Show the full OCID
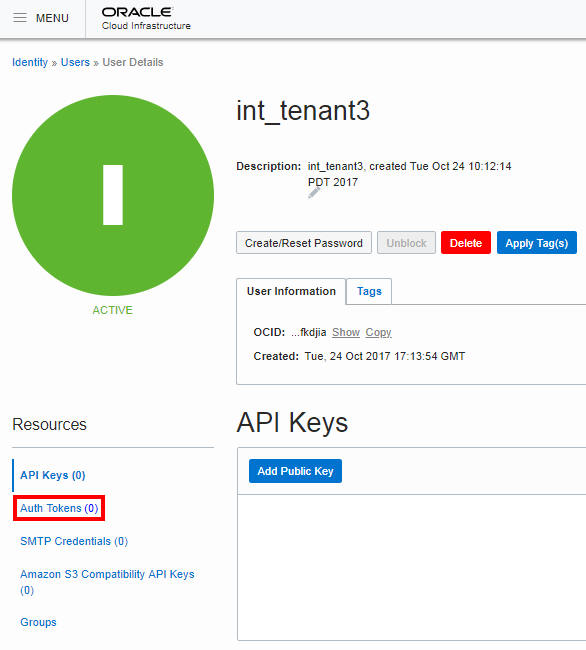The image size is (586, 650). click(x=346, y=332)
